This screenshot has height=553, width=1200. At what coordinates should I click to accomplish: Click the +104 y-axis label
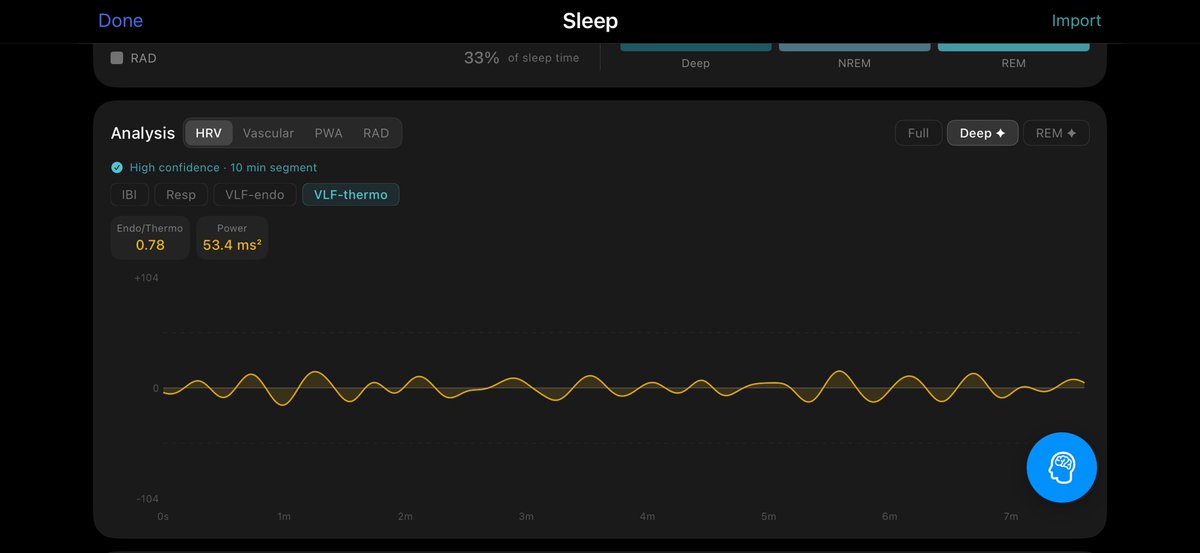(146, 278)
